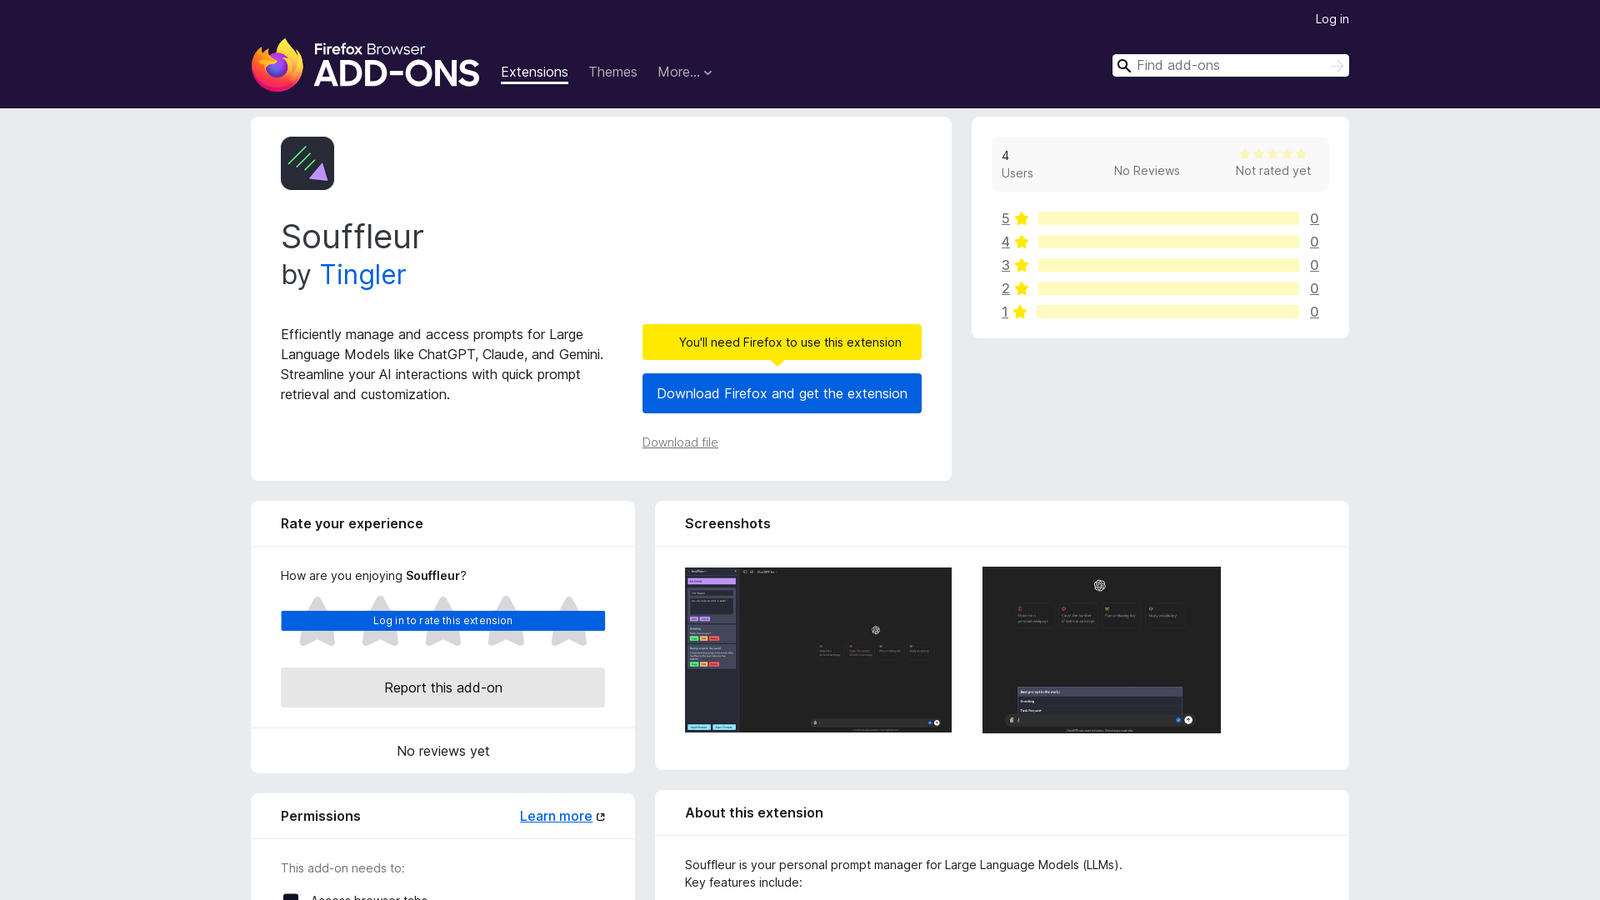Click the 5-star rating bar

(x=1168, y=218)
